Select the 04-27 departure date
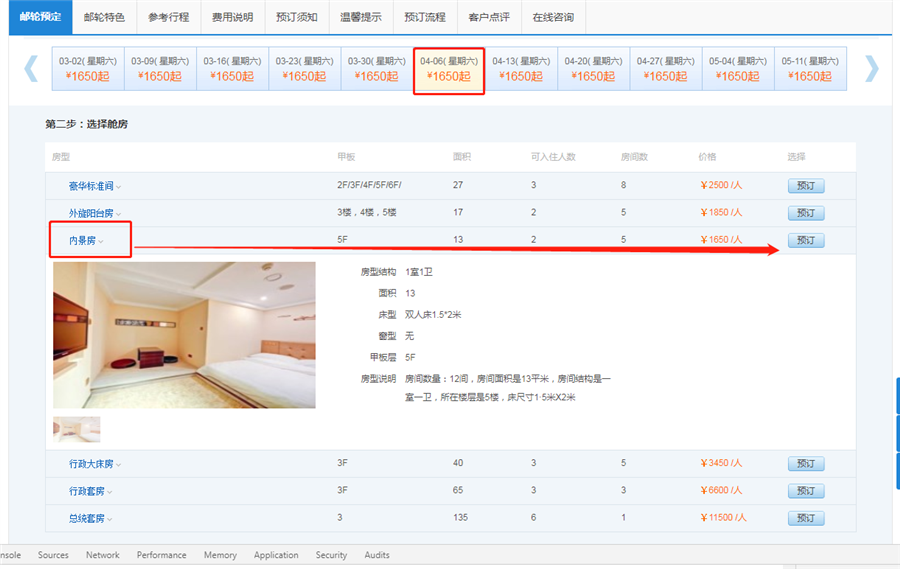Screen dimensions: 900x569 coord(666,69)
